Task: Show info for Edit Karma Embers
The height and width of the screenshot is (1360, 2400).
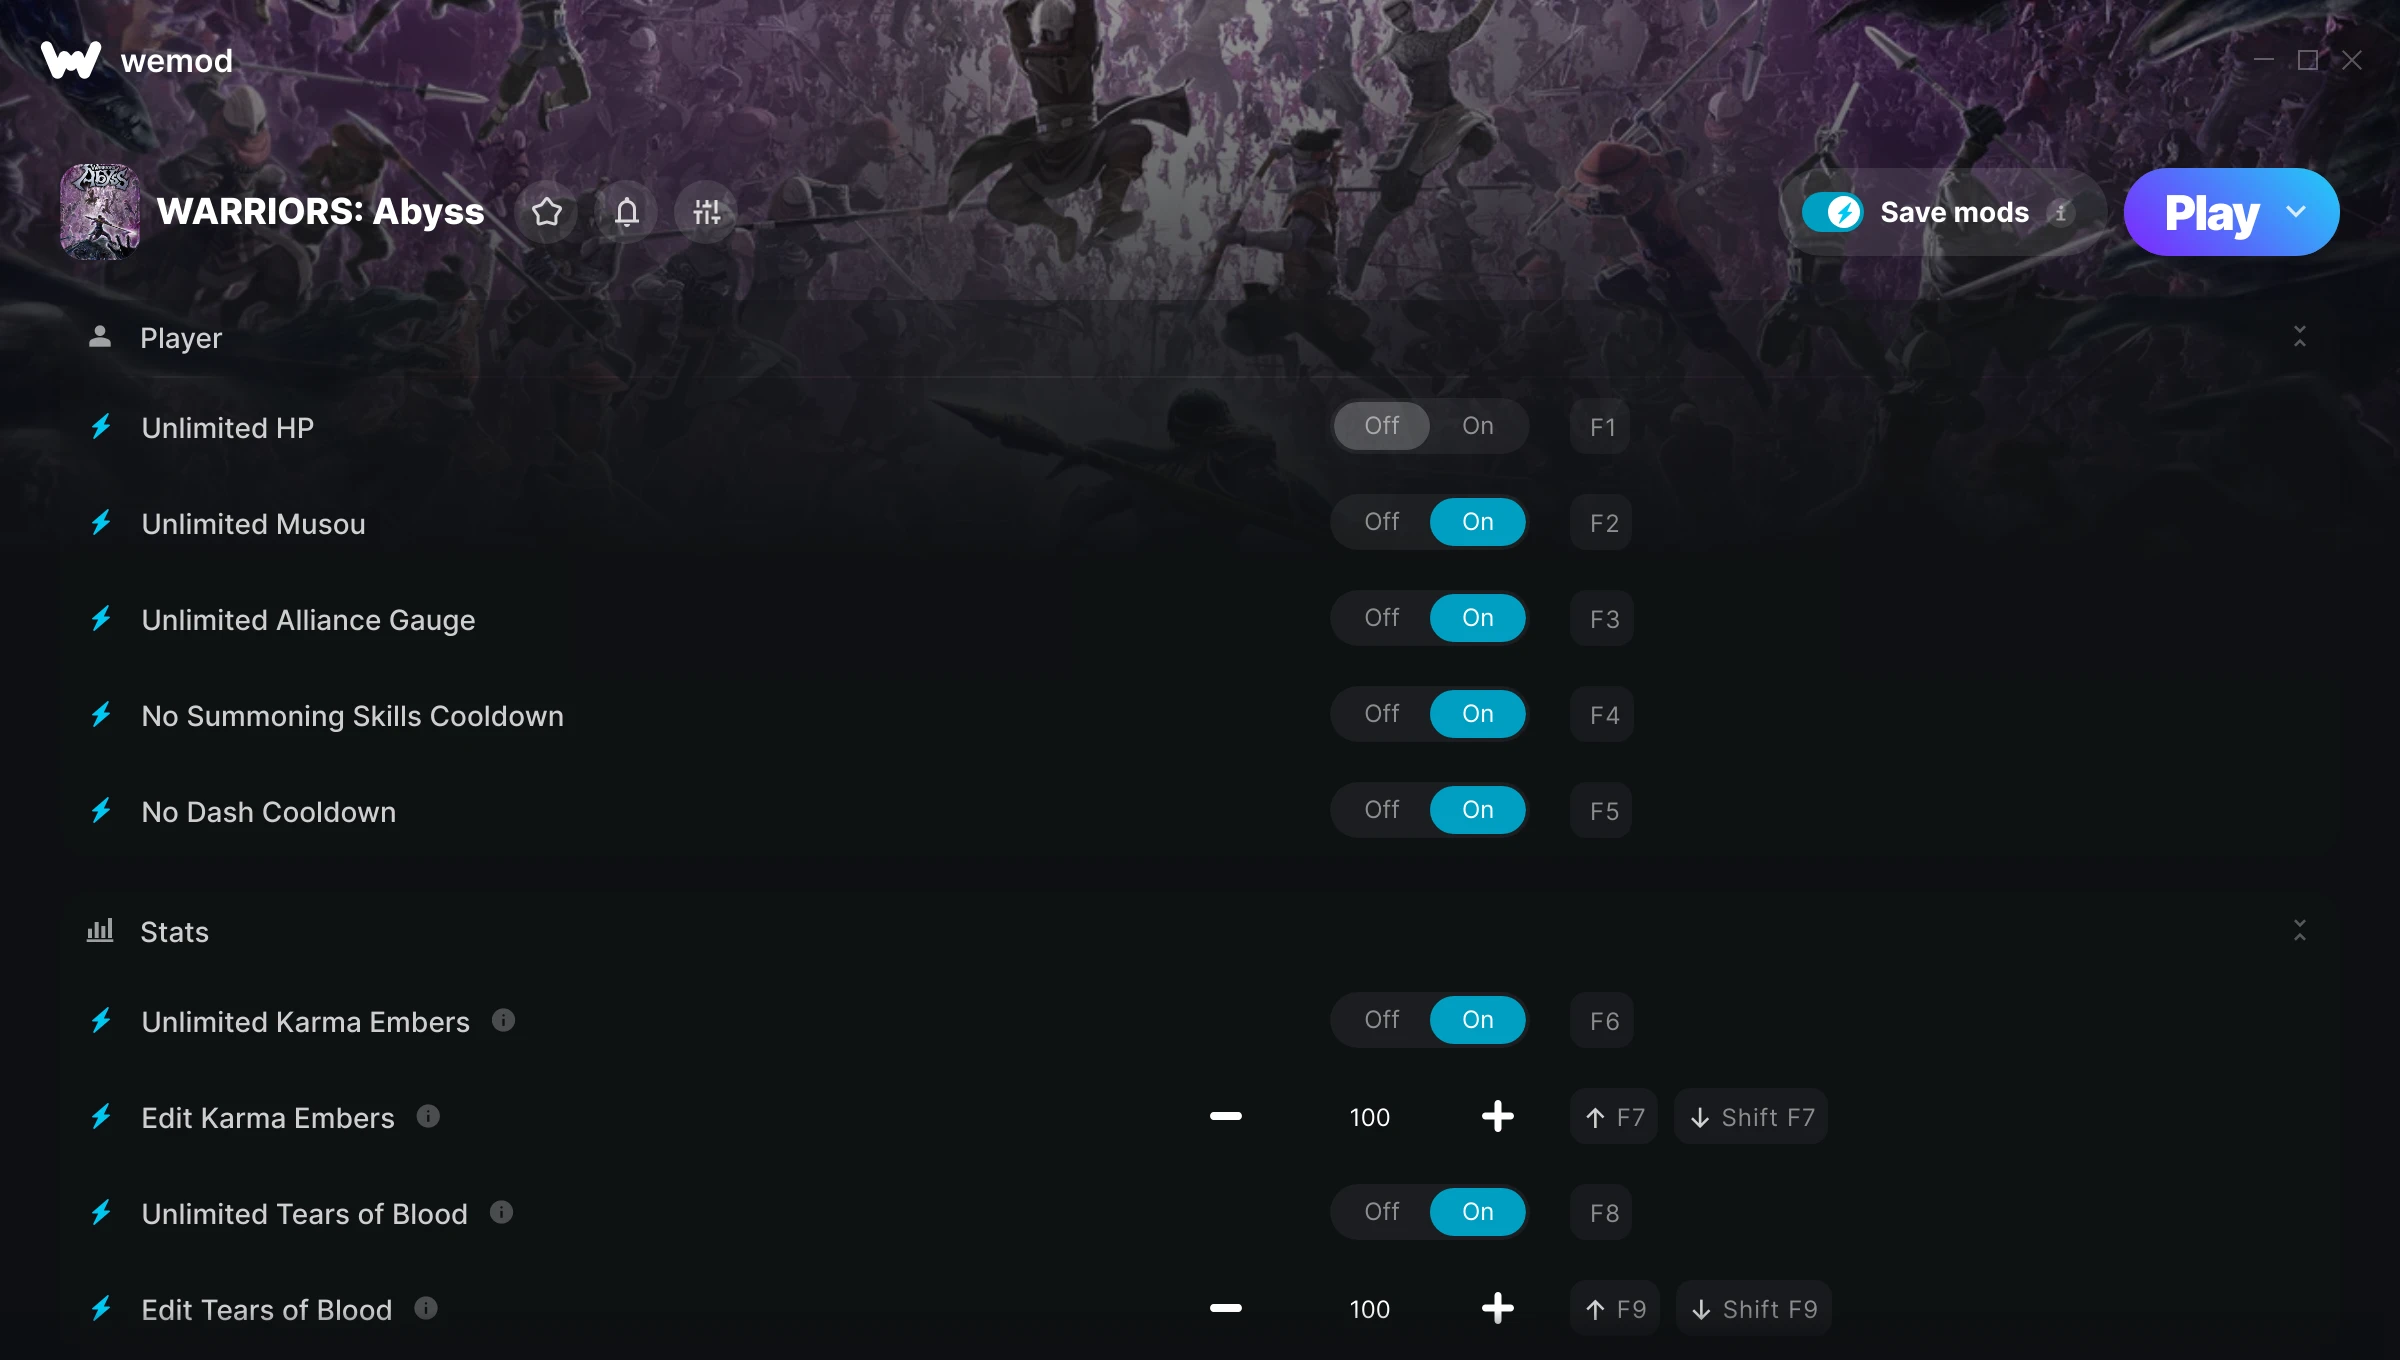Action: [x=428, y=1116]
